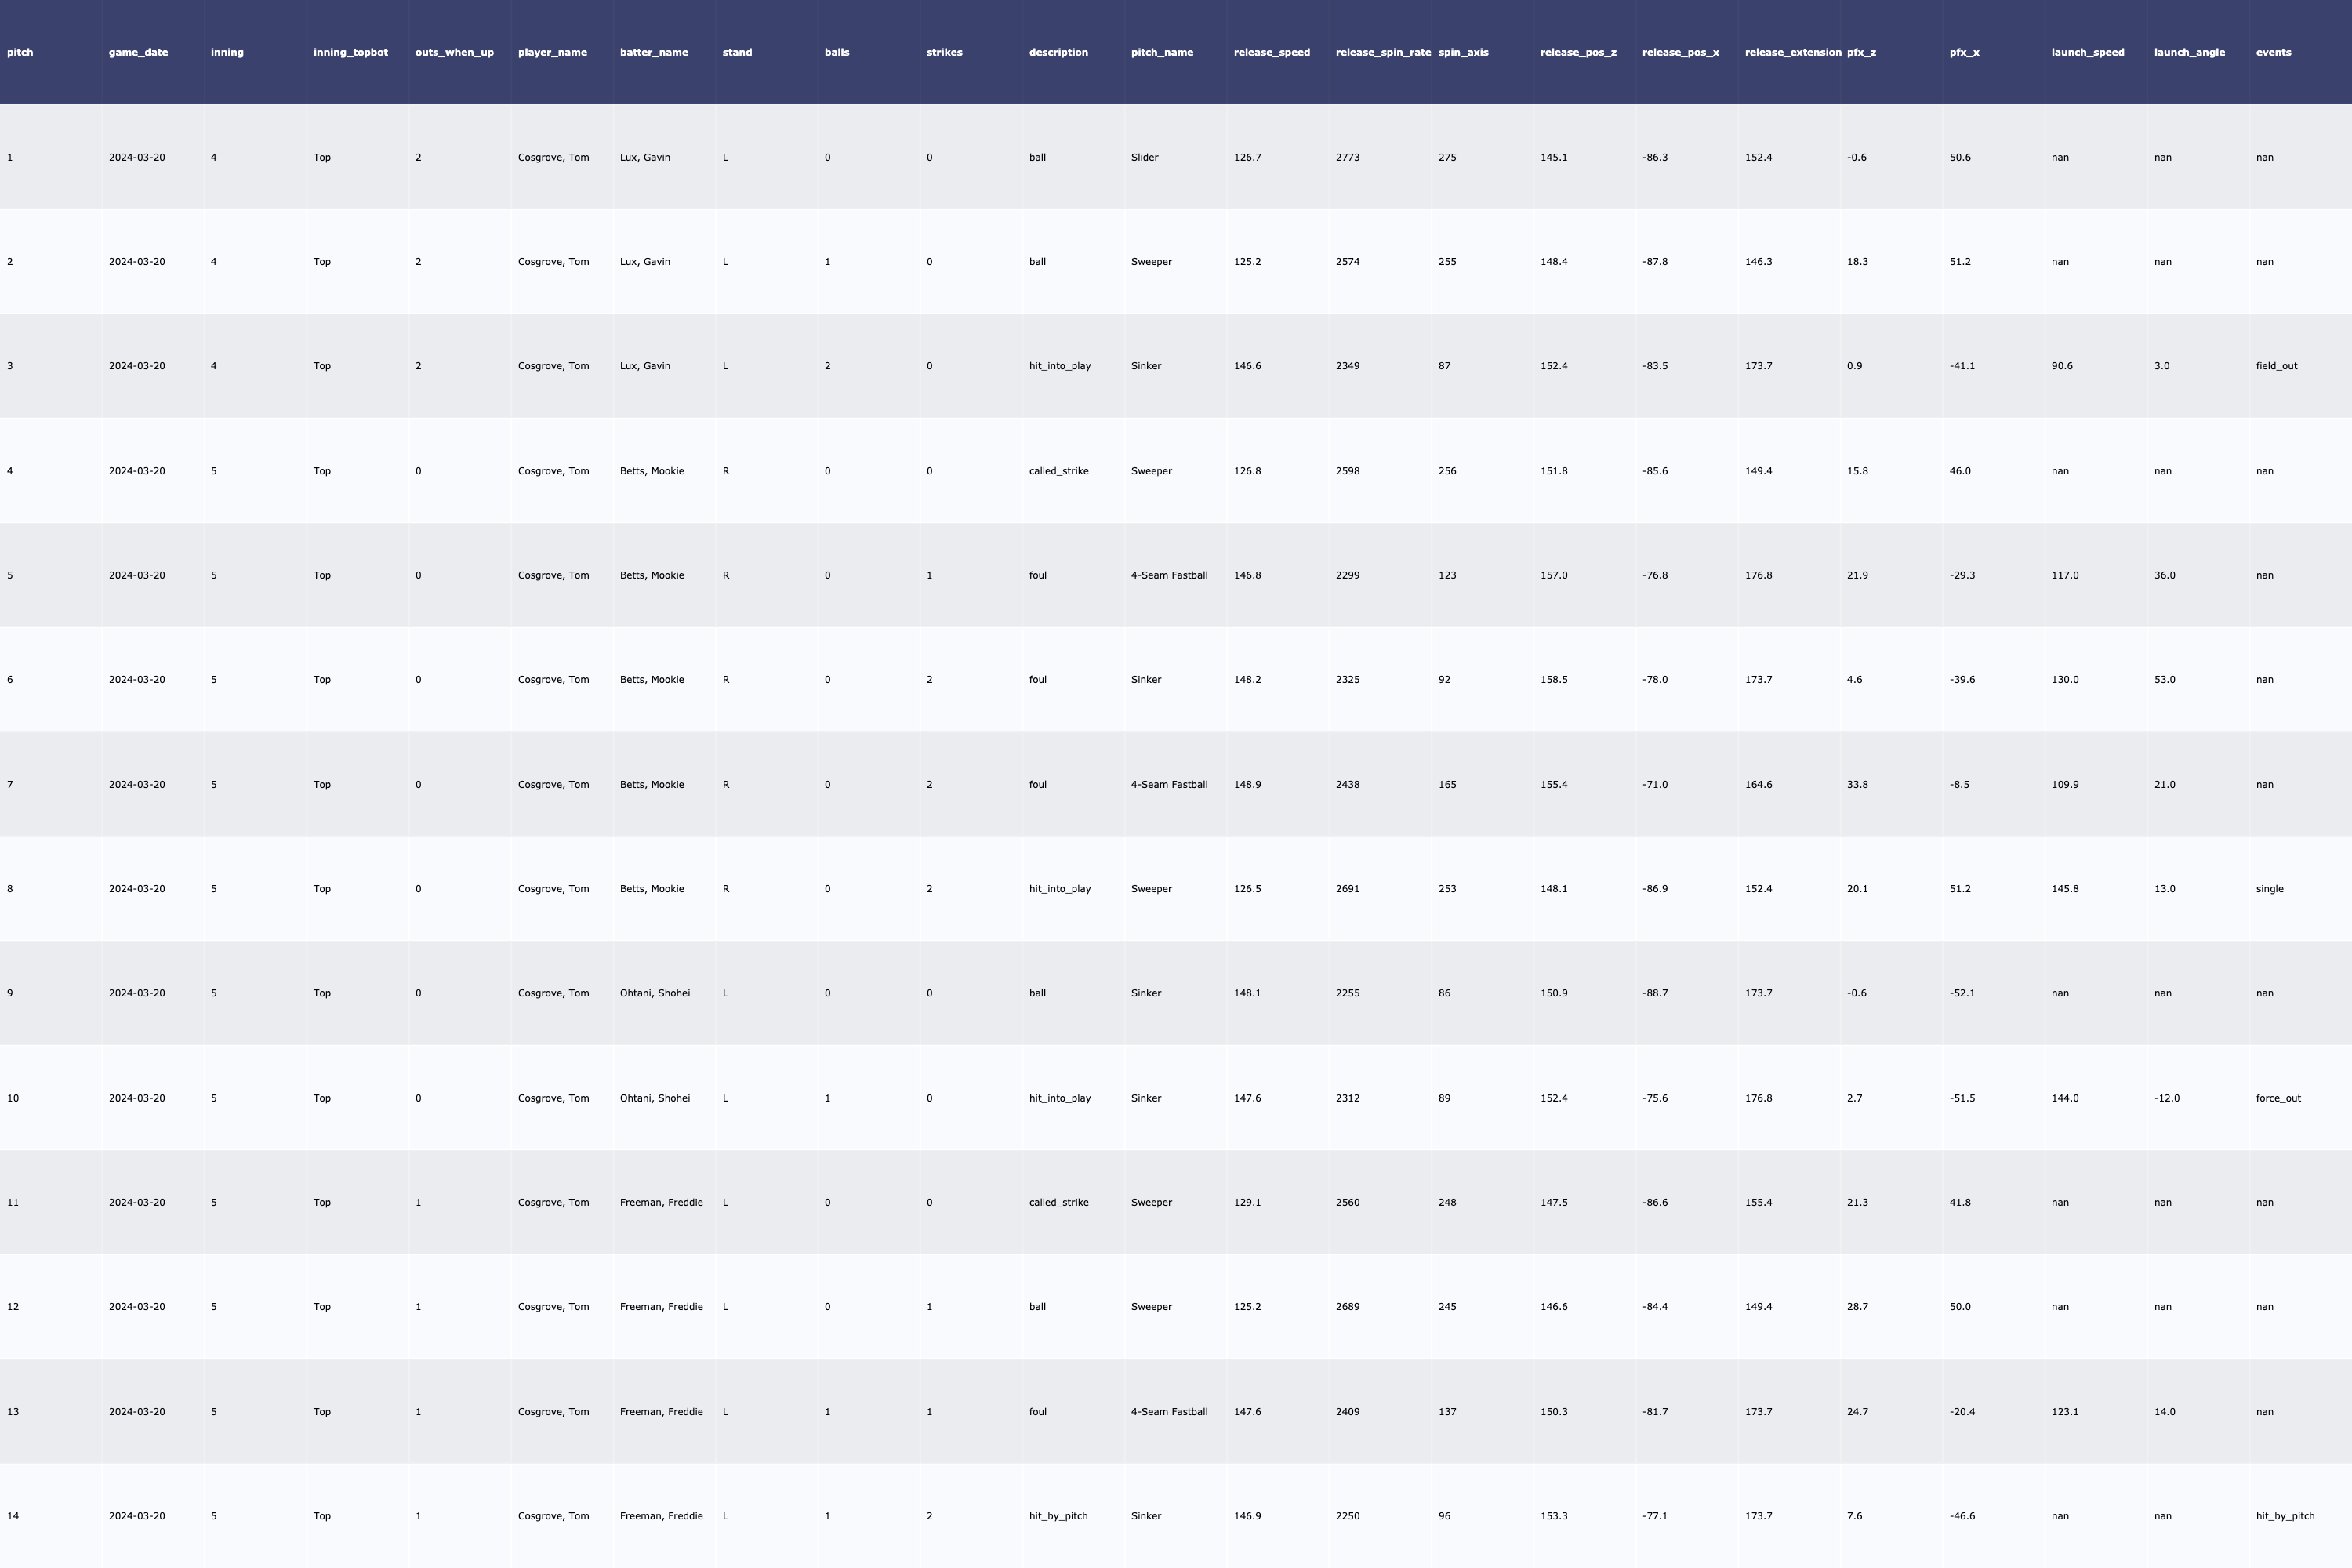Select Betts, Mookie in row 4
This screenshot has width=2352, height=1568.
coord(651,471)
